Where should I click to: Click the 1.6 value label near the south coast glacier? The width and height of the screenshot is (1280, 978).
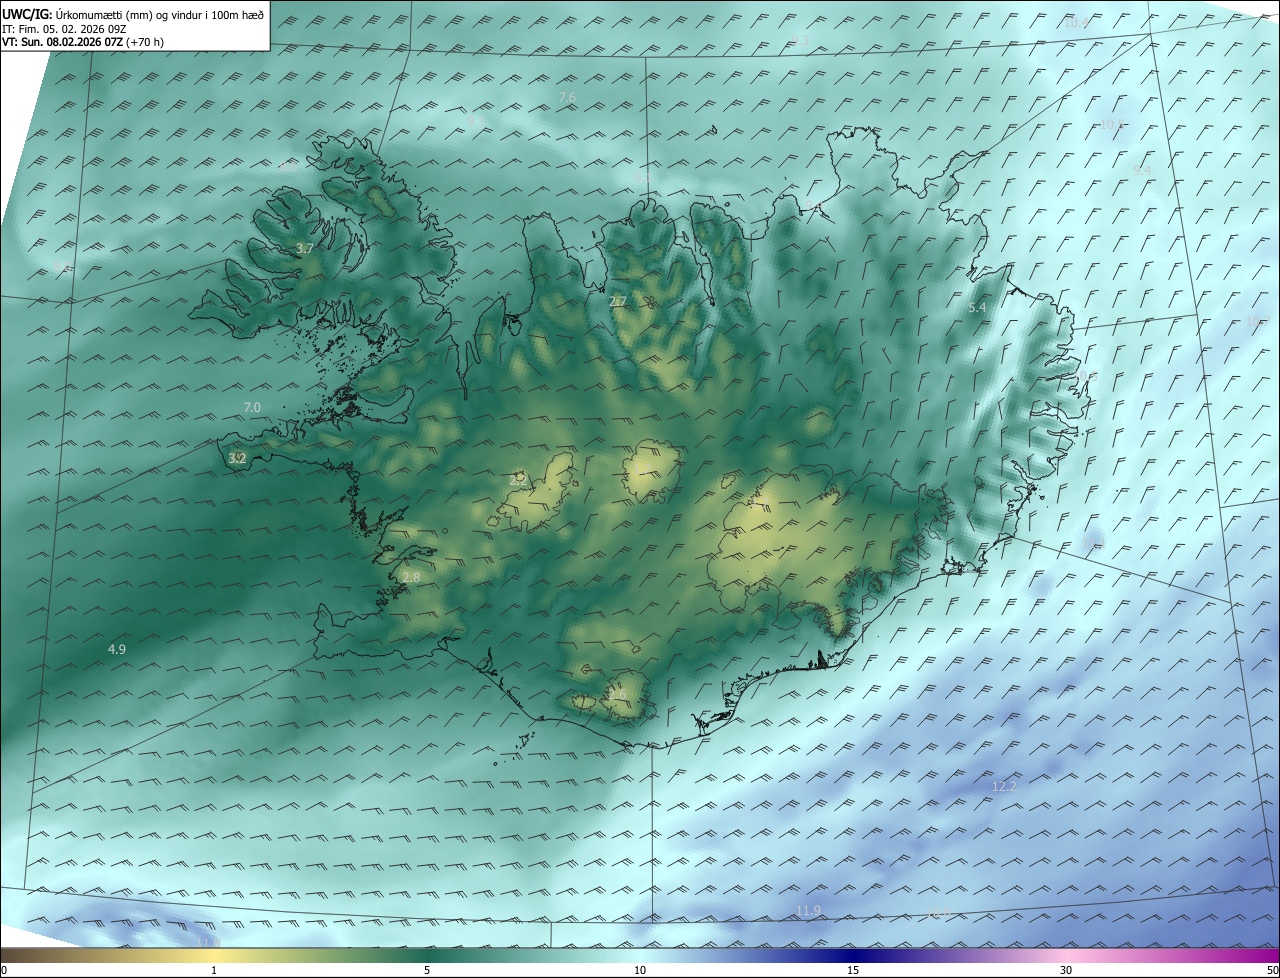point(617,695)
